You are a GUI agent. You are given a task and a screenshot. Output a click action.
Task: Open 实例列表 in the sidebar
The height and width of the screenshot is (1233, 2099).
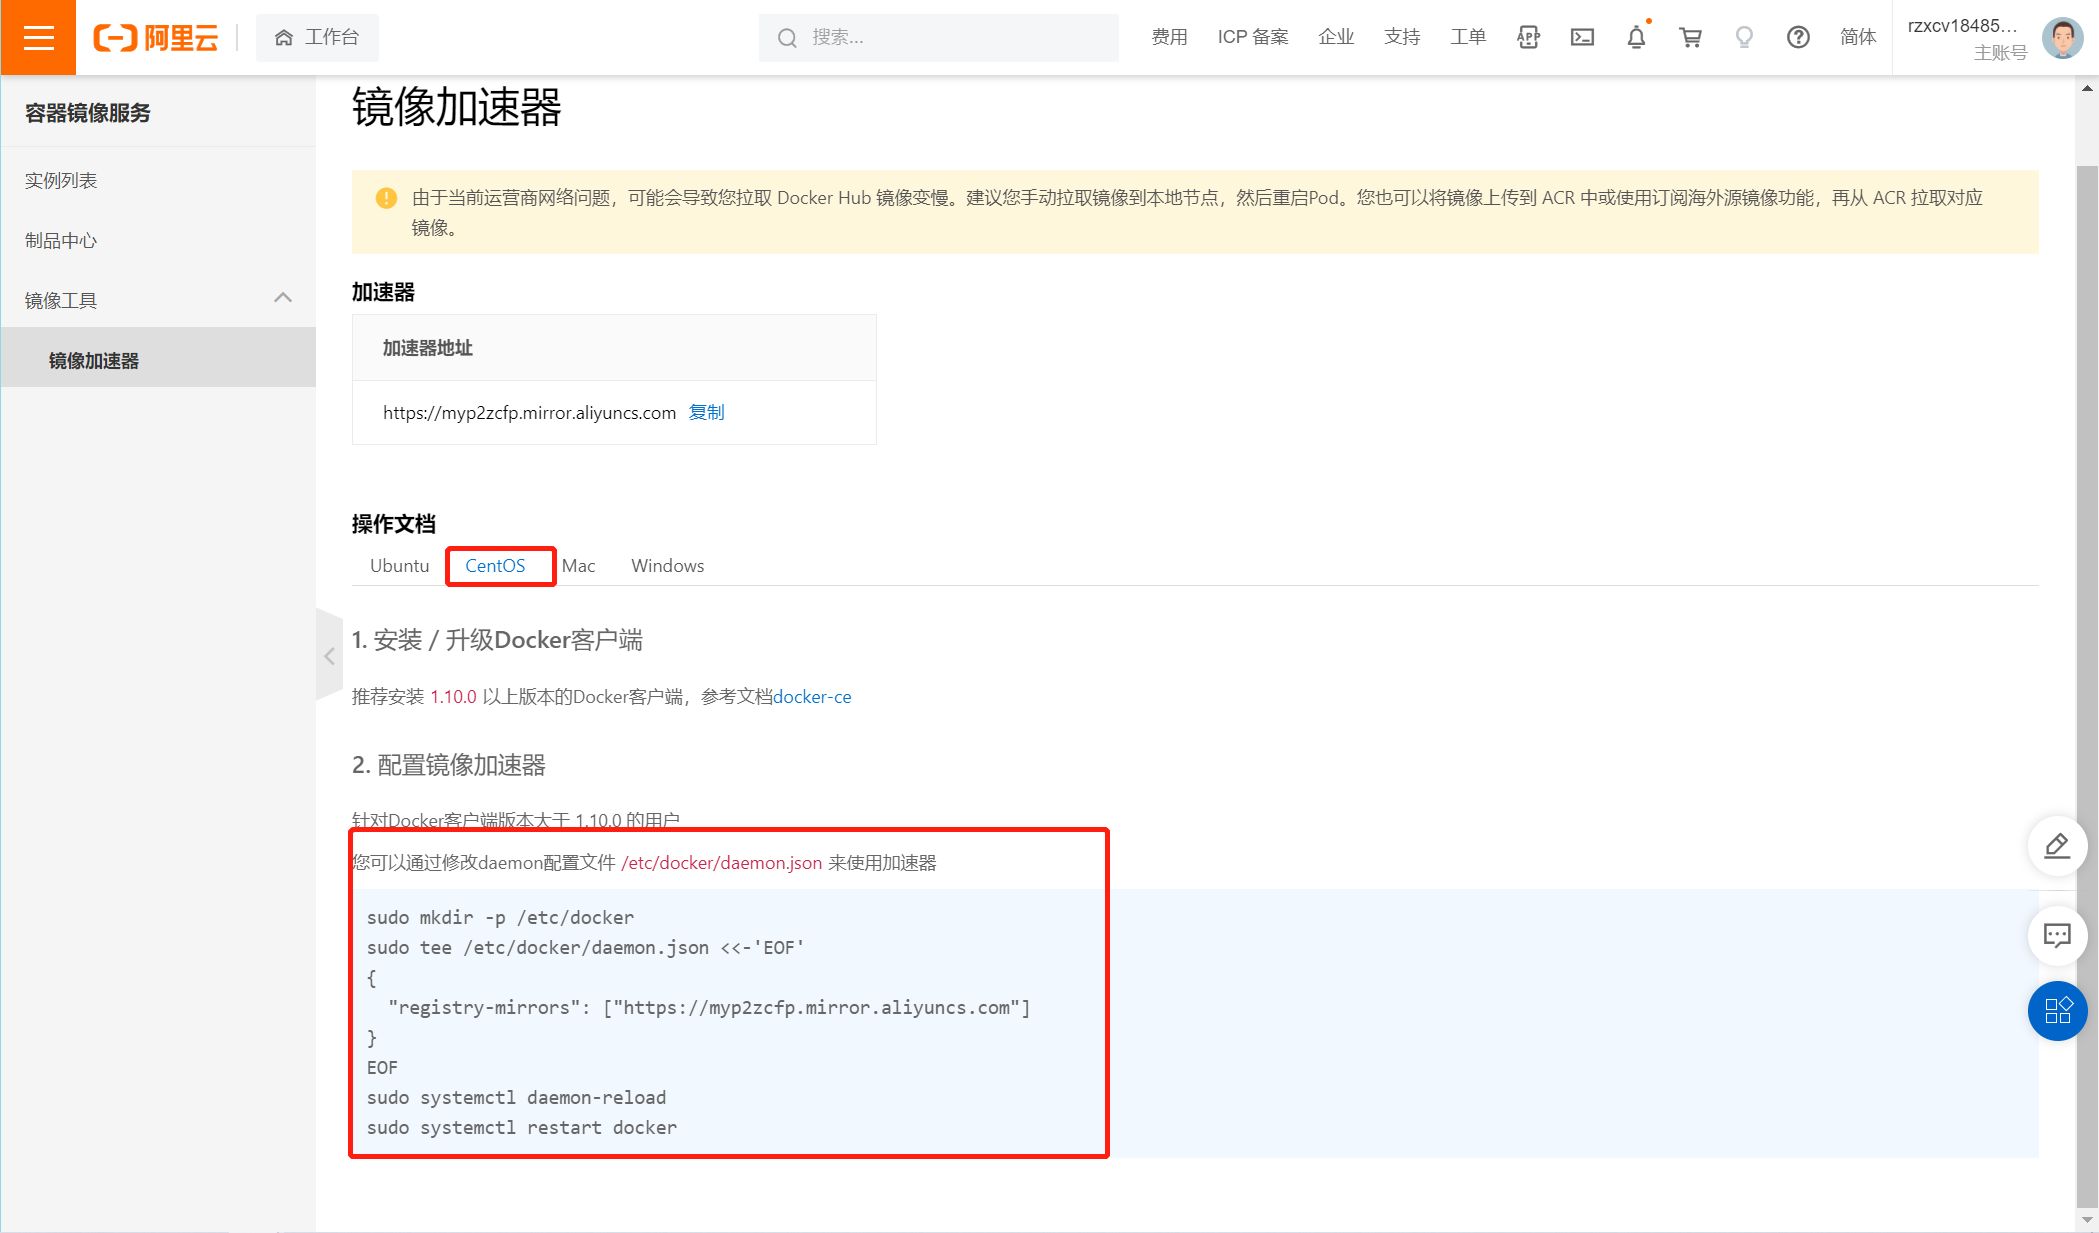pos(61,181)
